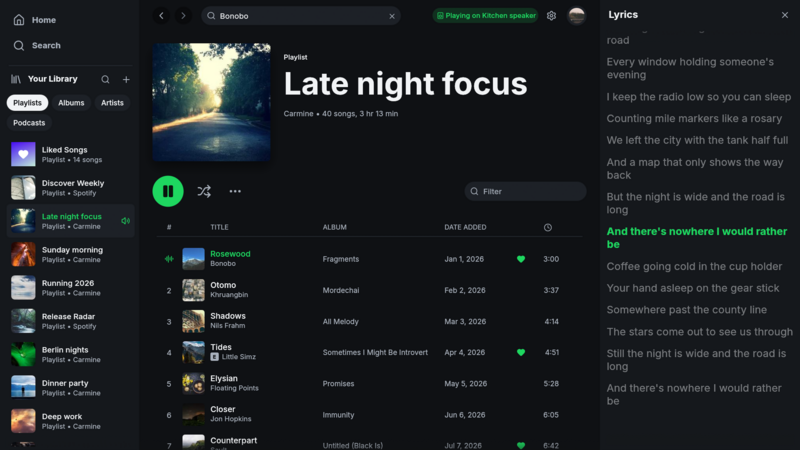Open the Release Radar playlist
This screenshot has height=450, width=800.
coord(70,321)
